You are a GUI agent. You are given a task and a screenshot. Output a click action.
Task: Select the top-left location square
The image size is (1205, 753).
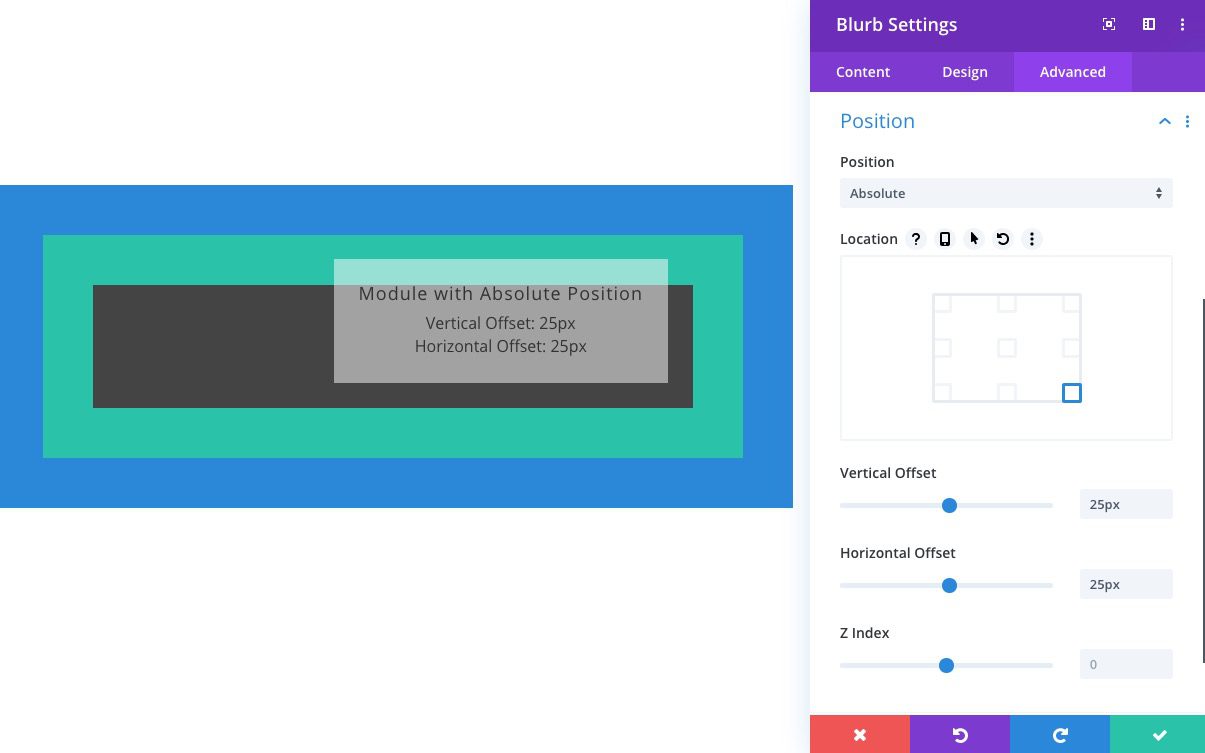(941, 302)
